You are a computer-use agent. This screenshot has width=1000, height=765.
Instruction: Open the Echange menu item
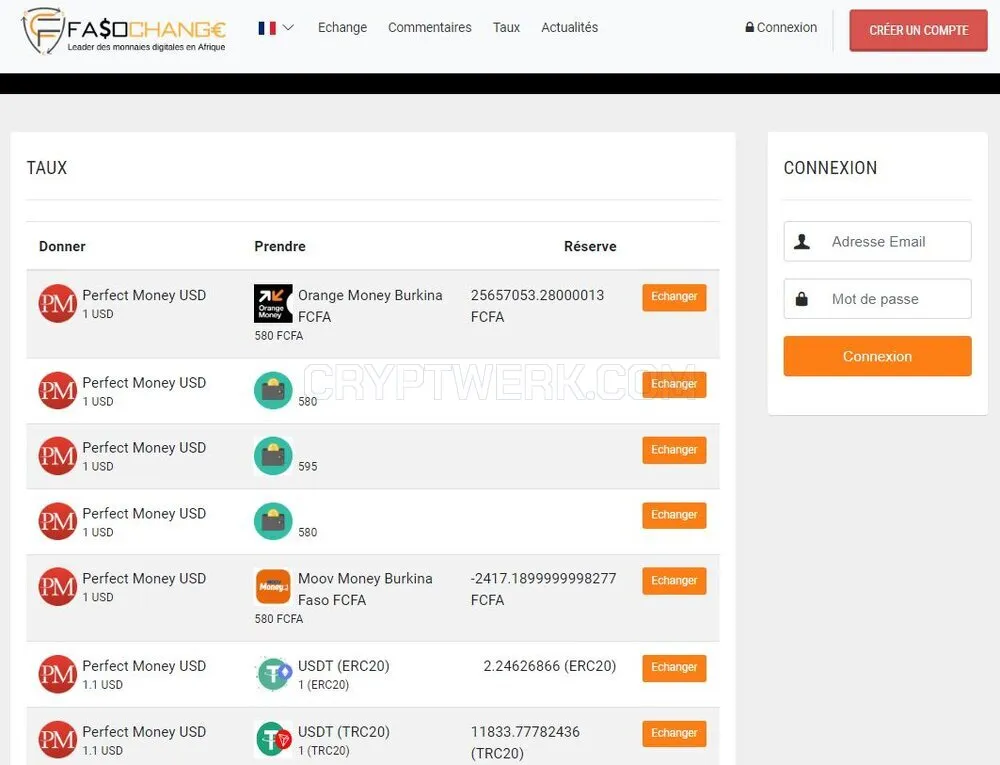[342, 27]
